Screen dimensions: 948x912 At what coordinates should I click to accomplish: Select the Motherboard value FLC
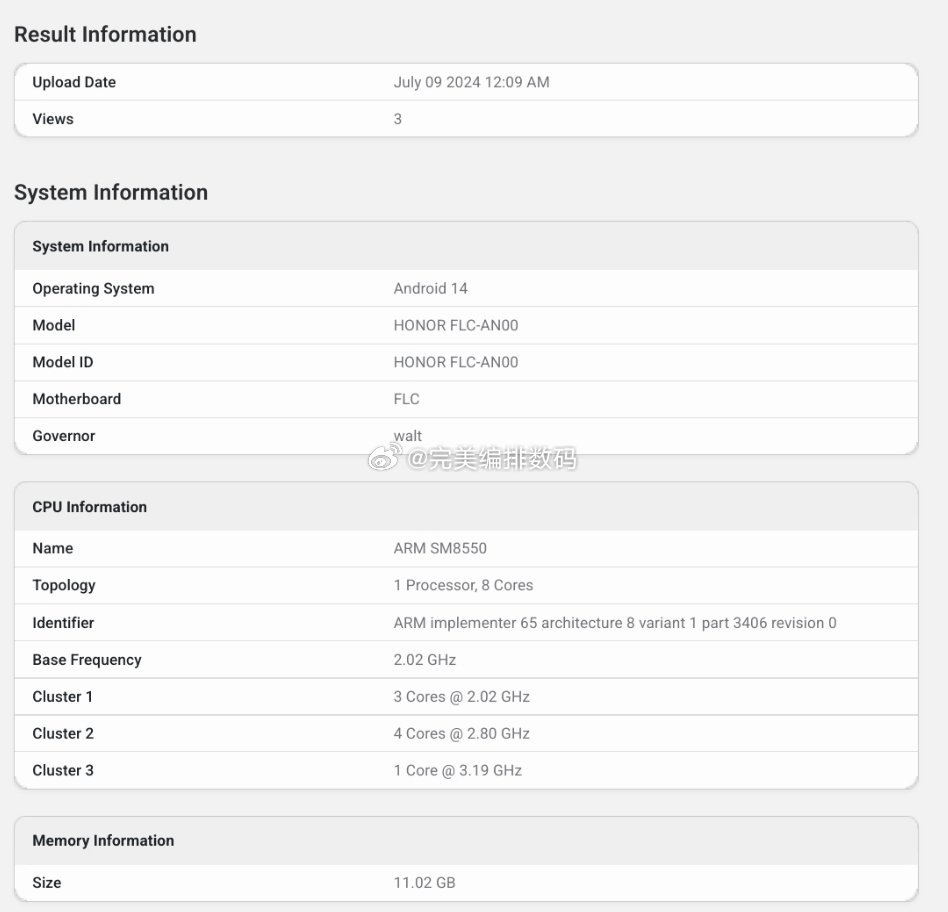tap(406, 399)
